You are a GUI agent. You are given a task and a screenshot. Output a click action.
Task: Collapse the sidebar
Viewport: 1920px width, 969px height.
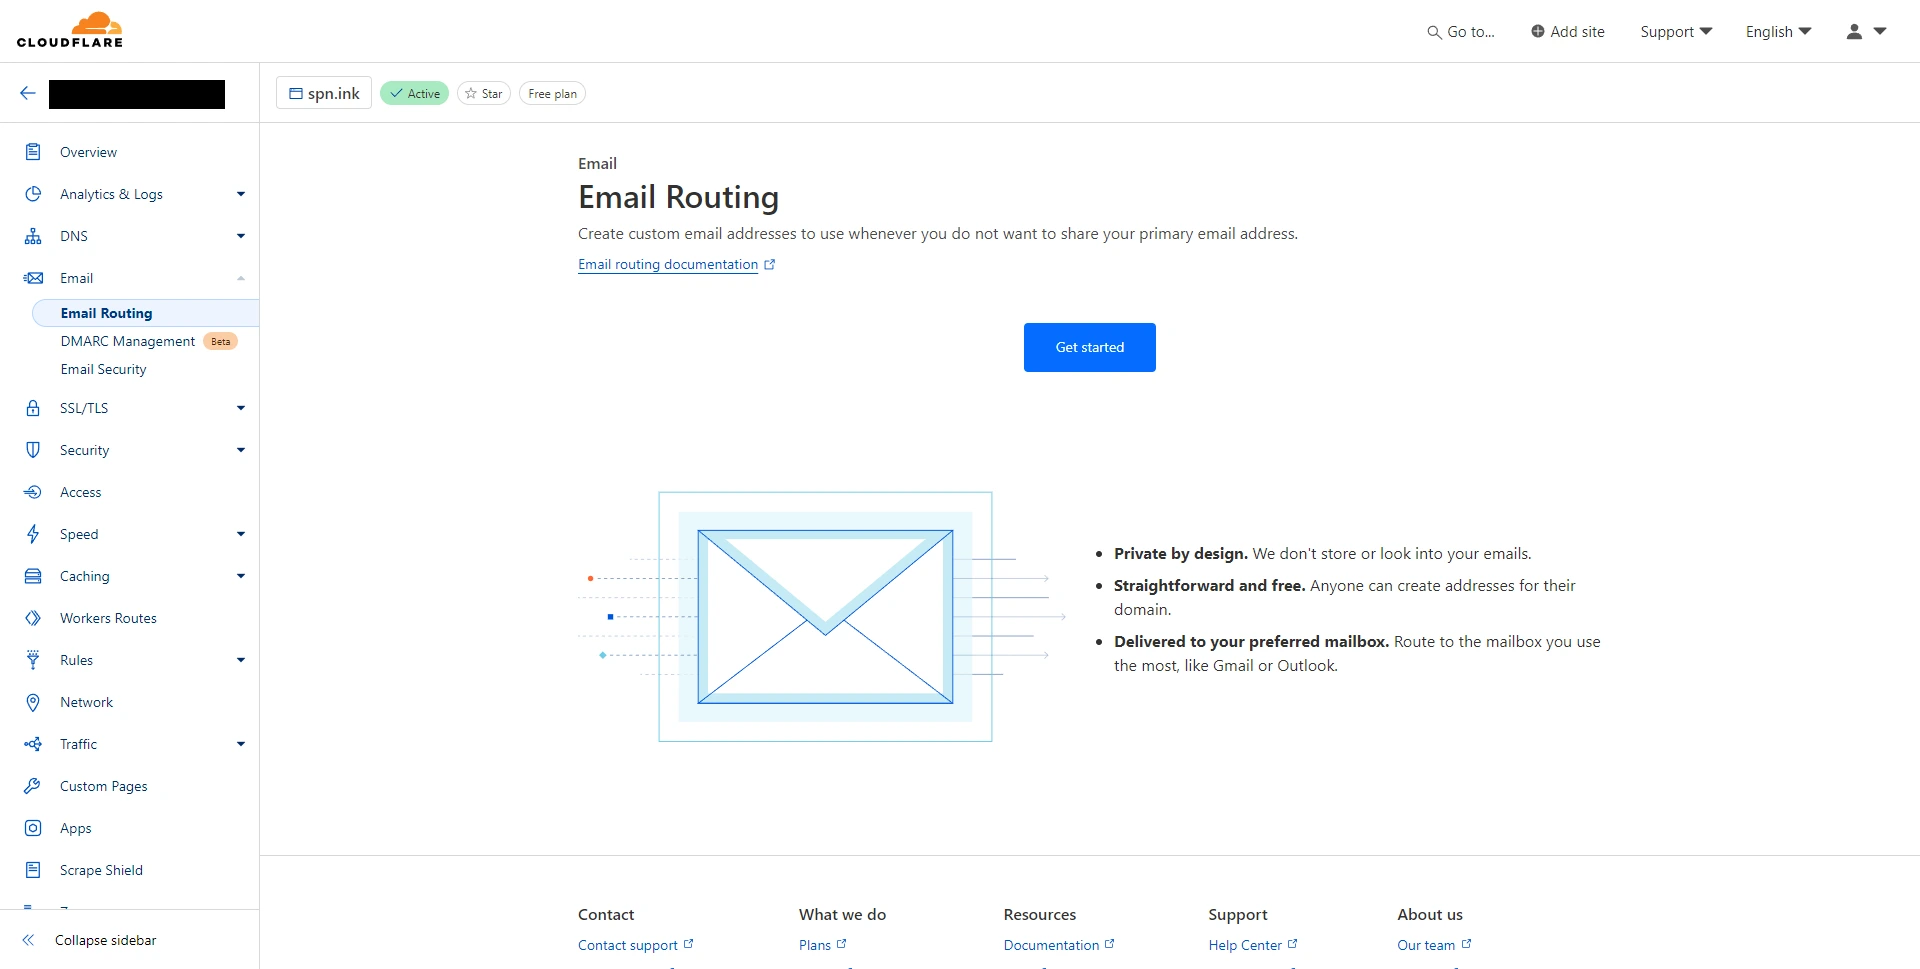(90, 940)
